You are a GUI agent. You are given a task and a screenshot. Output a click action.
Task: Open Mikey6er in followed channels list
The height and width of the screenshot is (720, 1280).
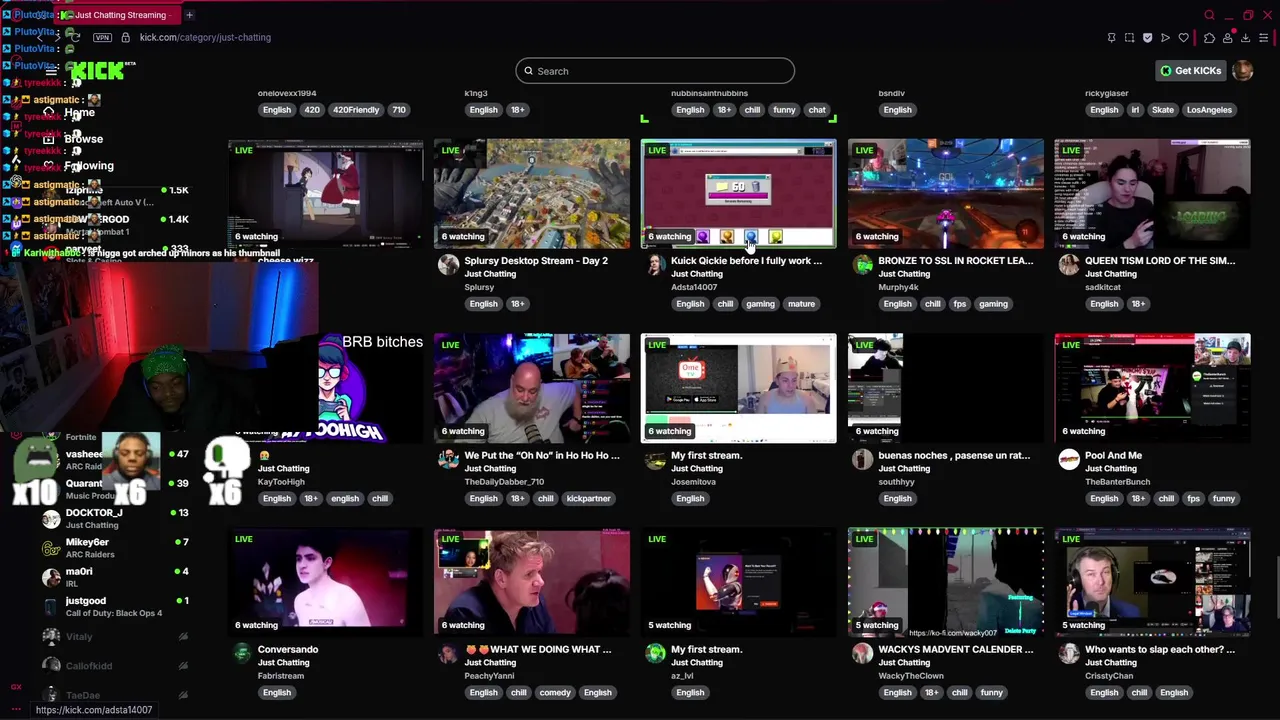[x=114, y=548]
